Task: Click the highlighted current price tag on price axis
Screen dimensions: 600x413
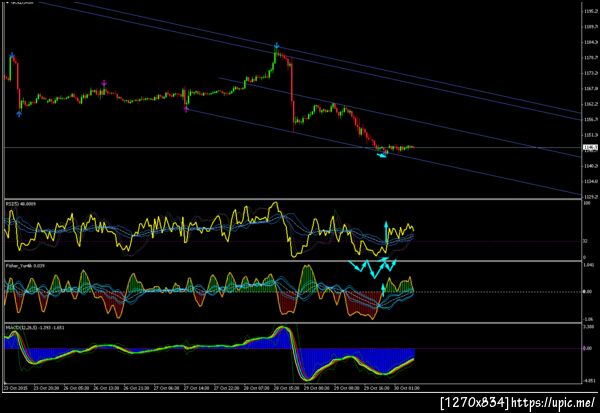Action: (590, 147)
